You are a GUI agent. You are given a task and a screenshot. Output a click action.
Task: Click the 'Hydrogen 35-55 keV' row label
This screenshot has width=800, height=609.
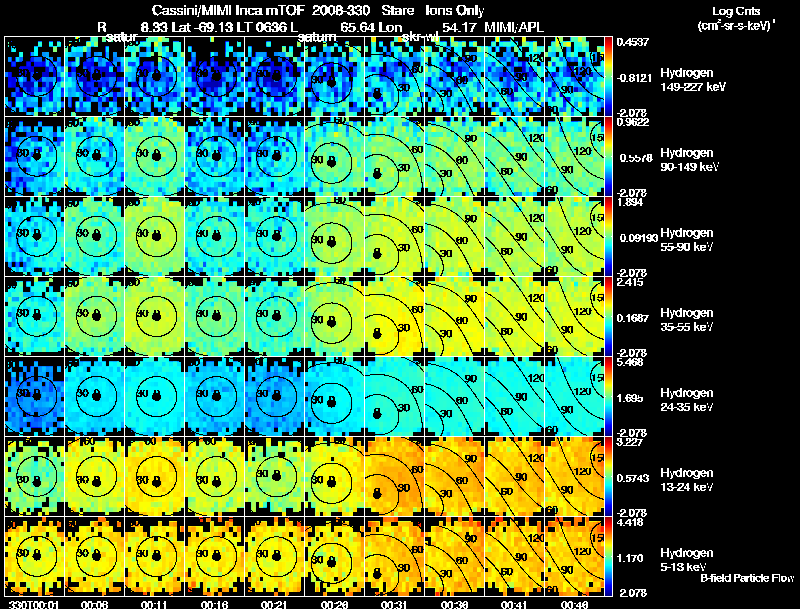pos(687,320)
